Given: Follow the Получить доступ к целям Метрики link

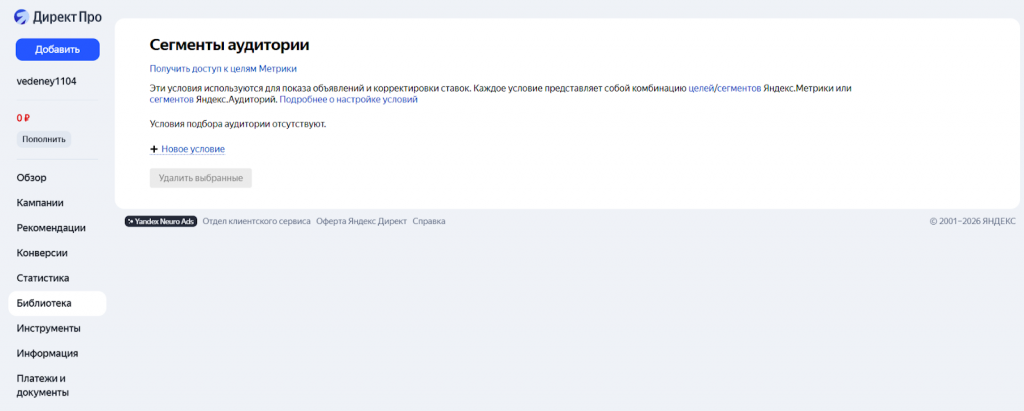Looking at the screenshot, I should pos(223,69).
